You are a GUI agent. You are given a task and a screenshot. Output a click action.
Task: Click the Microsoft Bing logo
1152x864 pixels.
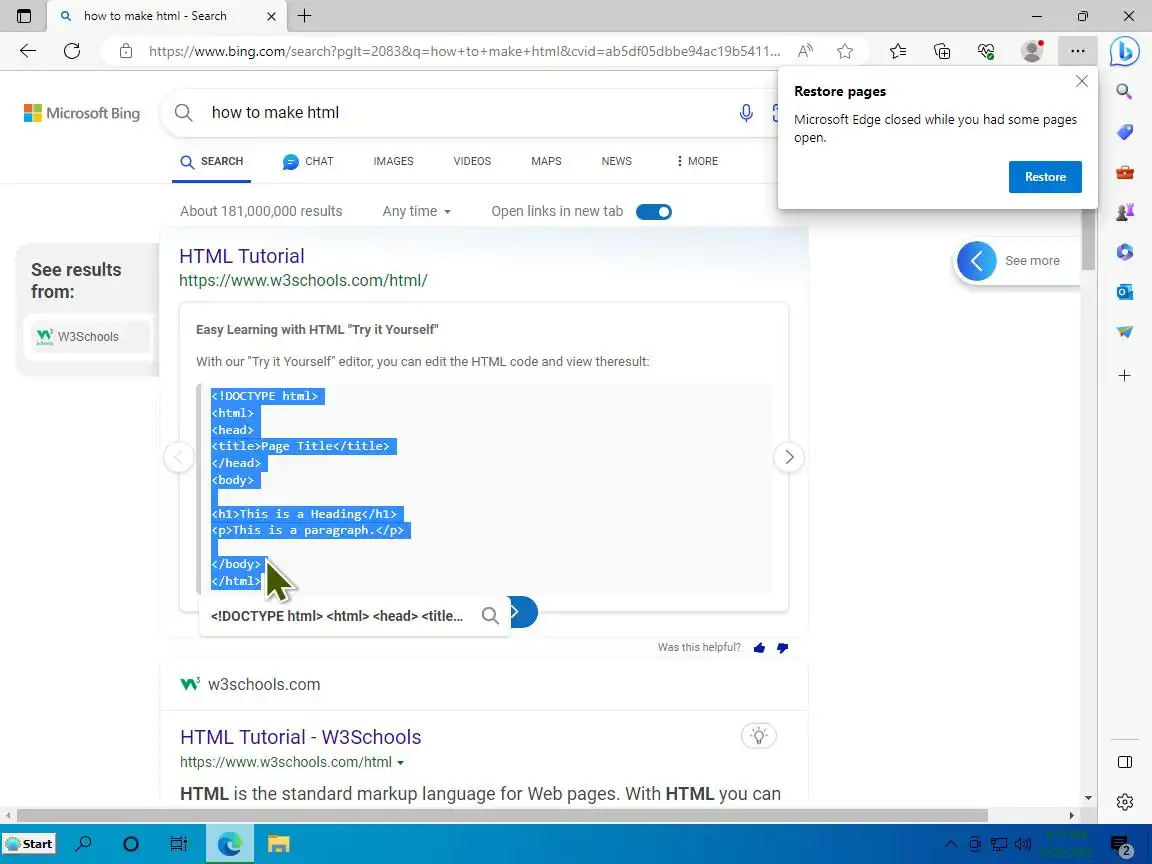(82, 113)
